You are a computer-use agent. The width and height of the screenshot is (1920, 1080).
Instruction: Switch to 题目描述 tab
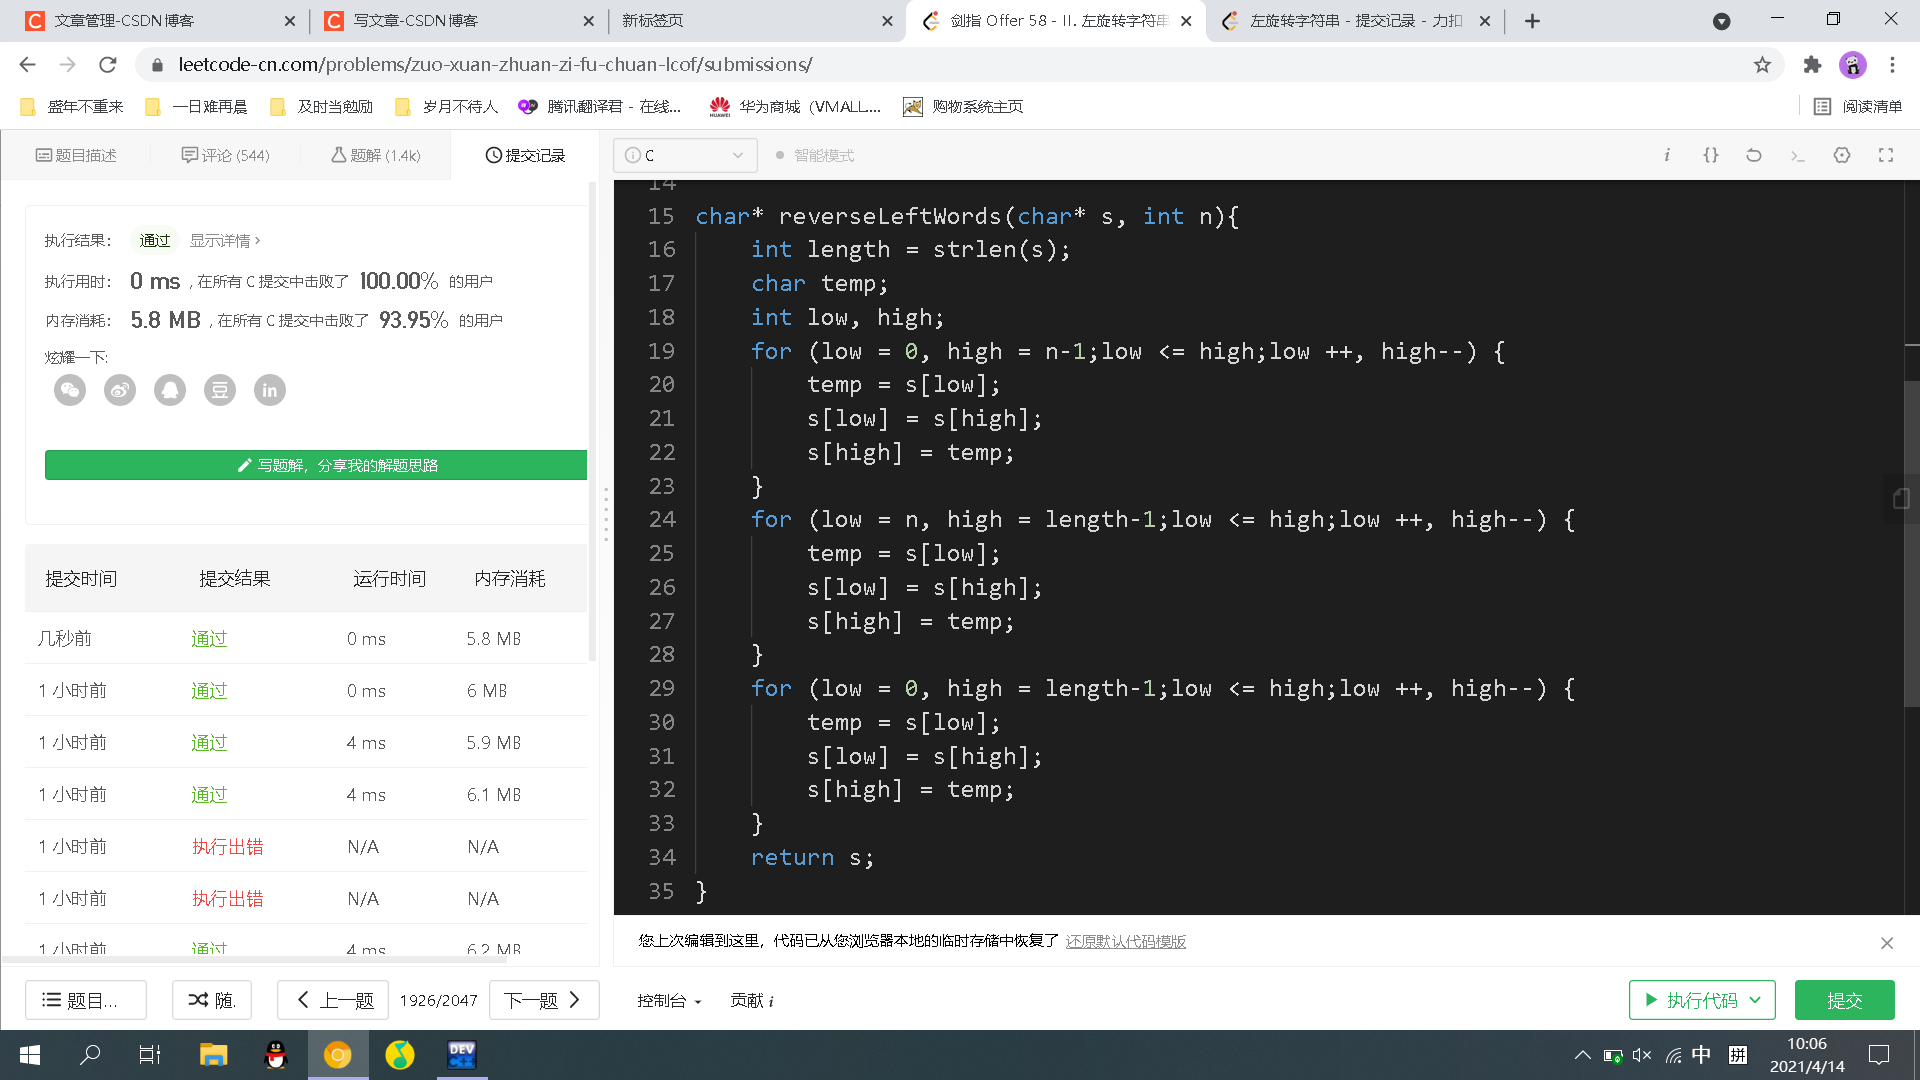click(x=76, y=155)
